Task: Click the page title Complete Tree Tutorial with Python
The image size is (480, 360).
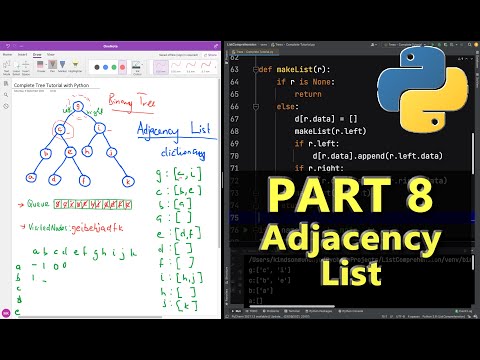Action: 51,85
